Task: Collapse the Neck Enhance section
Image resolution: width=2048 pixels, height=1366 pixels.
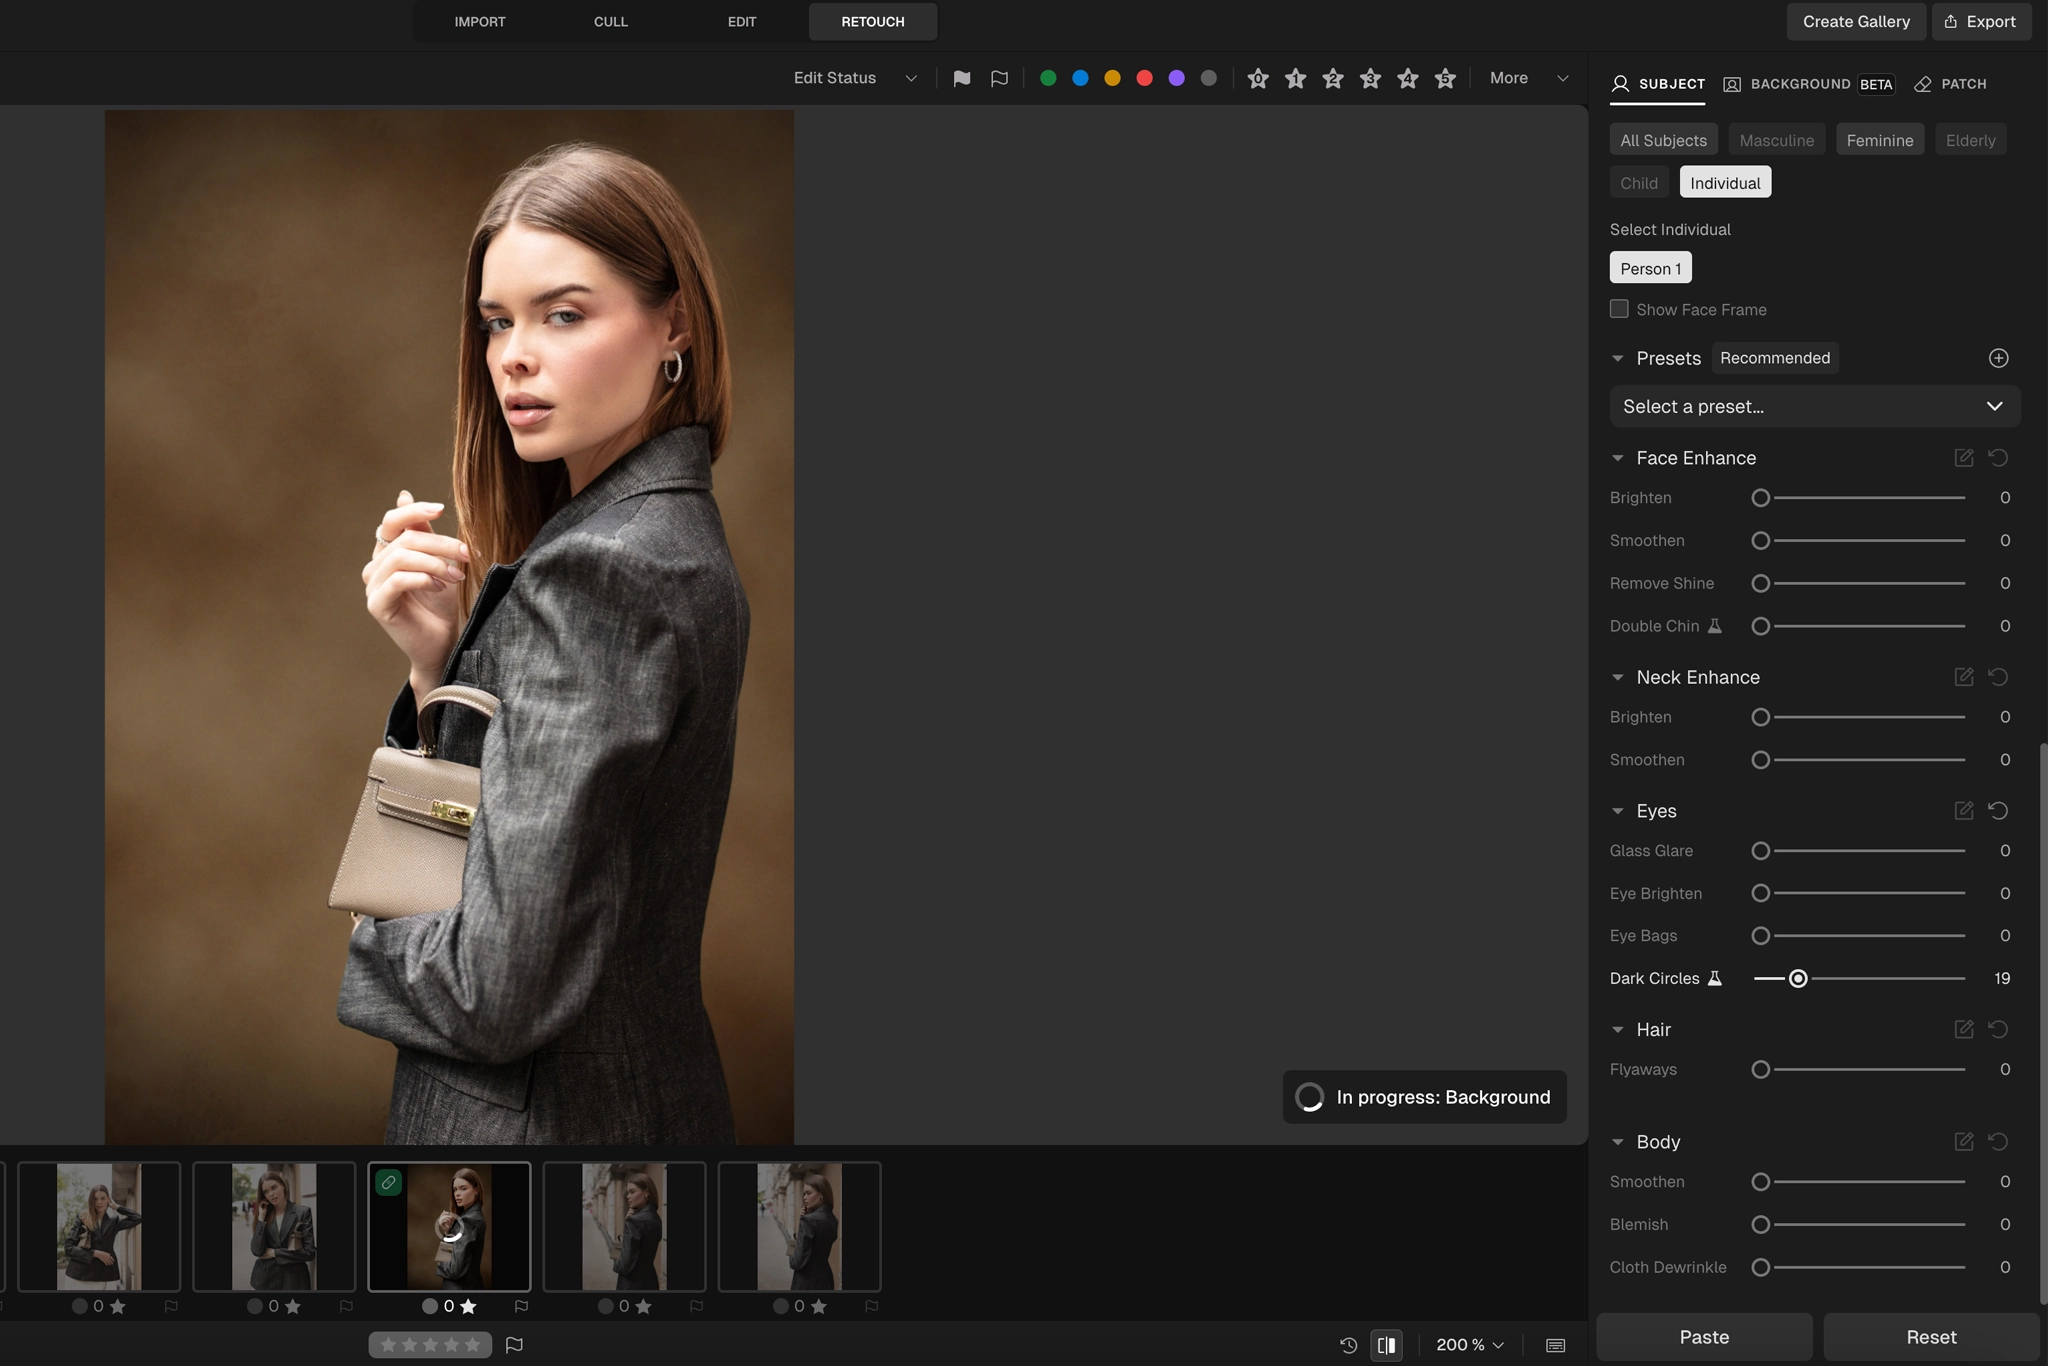Action: tap(1617, 677)
